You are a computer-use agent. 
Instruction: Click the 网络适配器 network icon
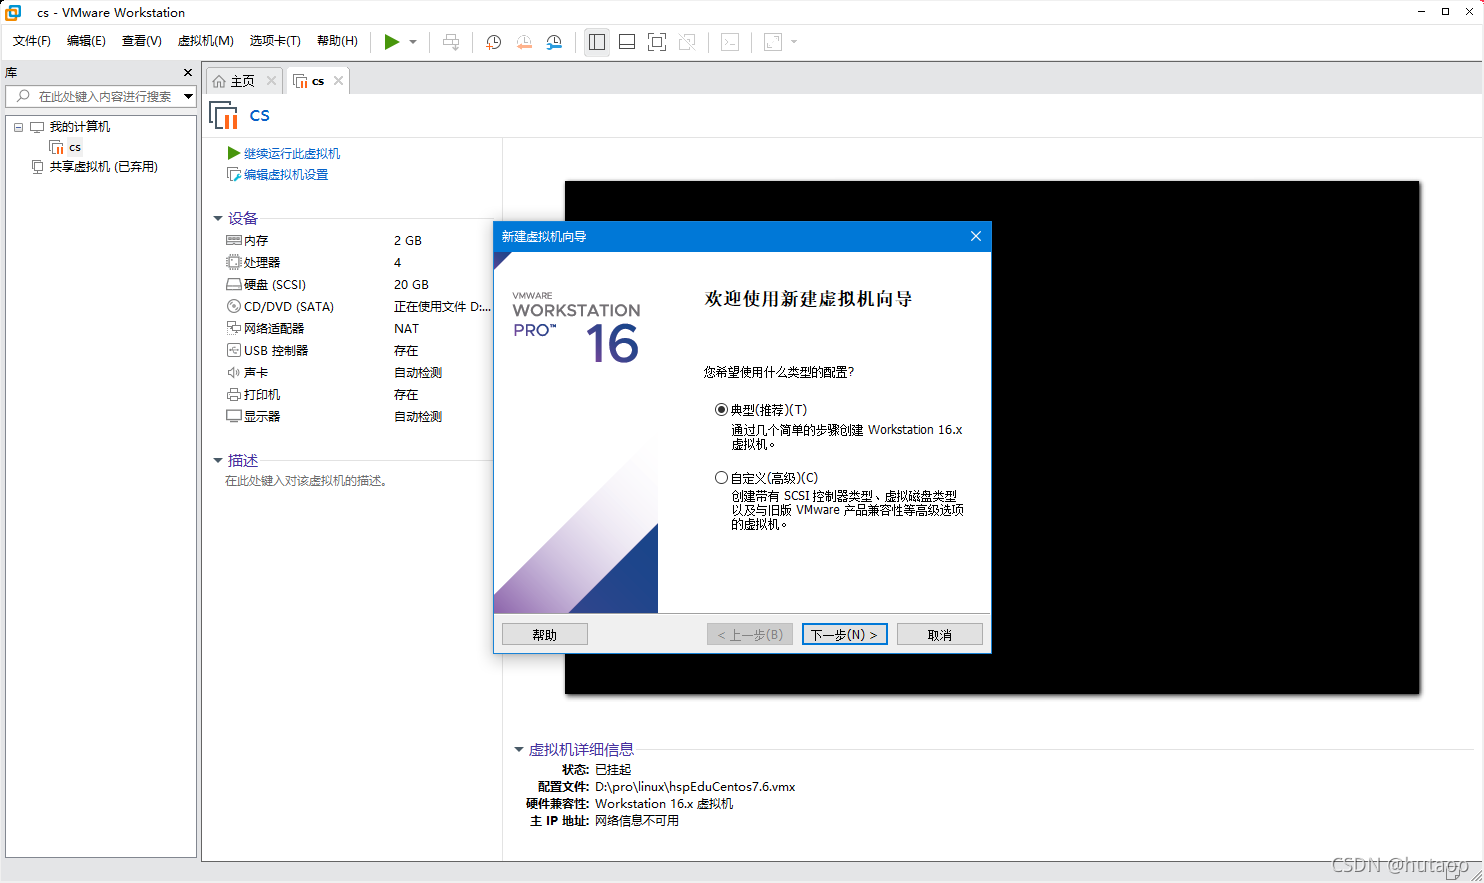coord(234,328)
